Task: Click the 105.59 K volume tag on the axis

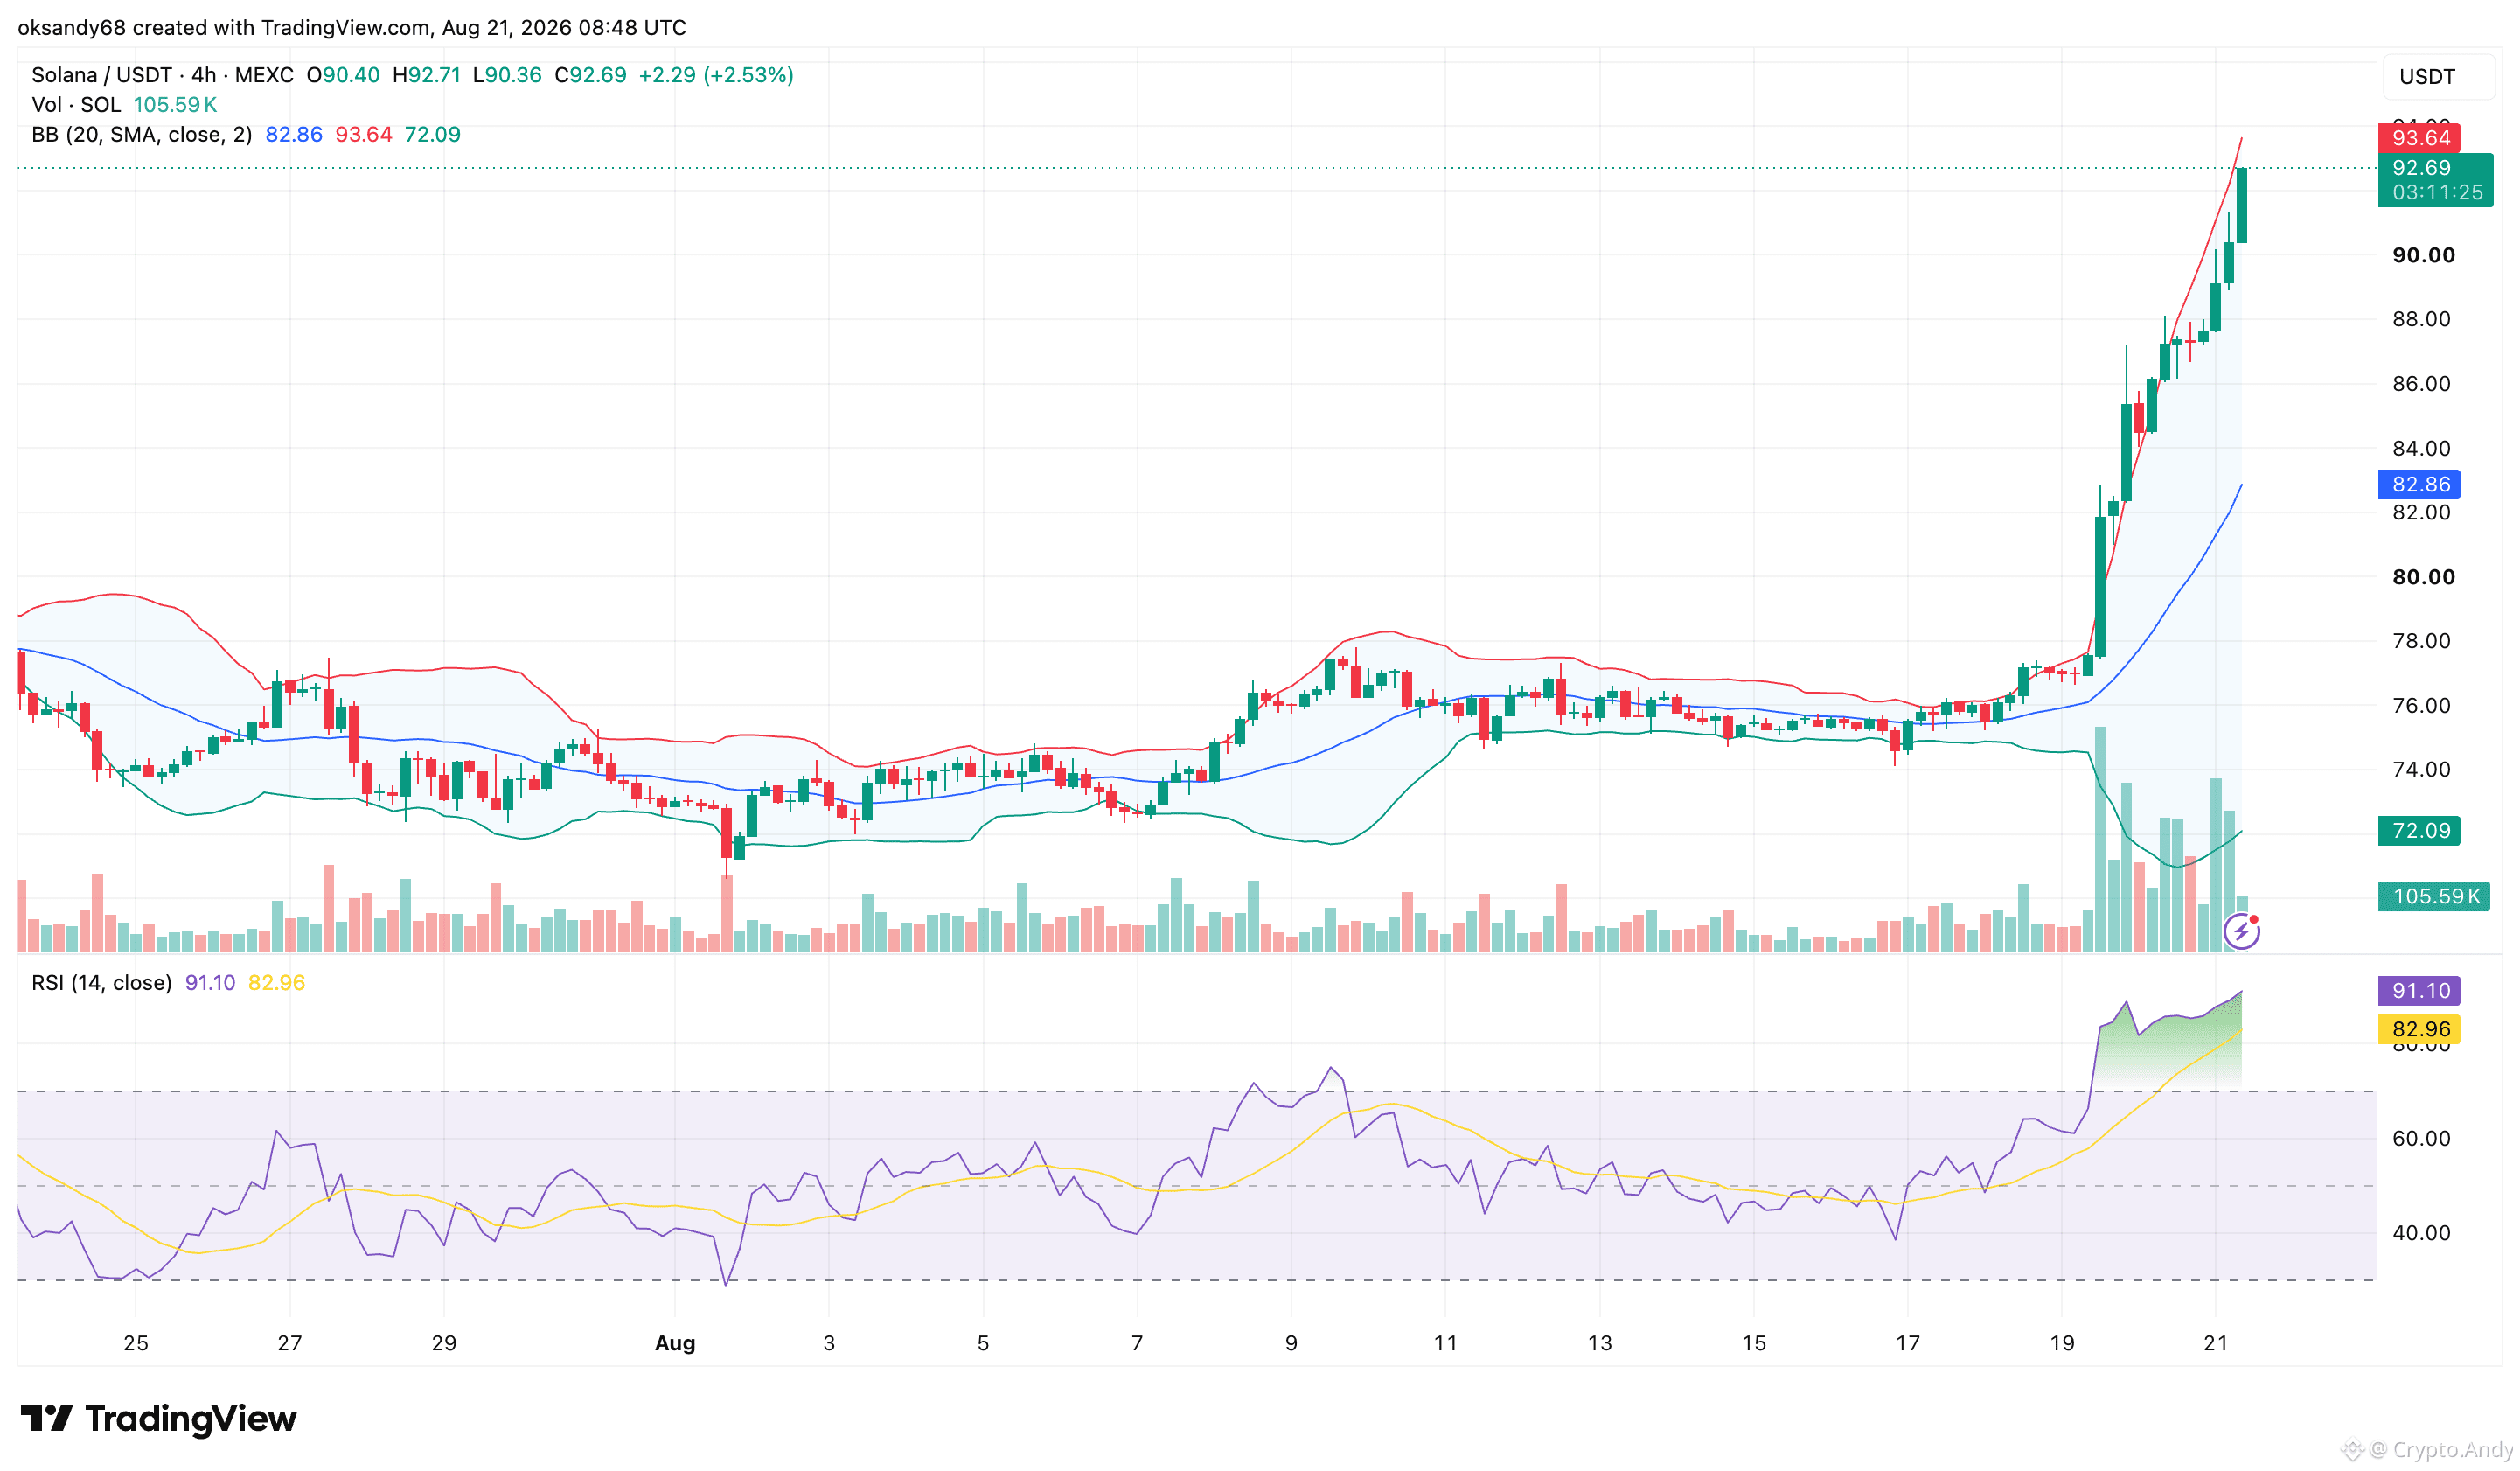Action: coord(2434,896)
